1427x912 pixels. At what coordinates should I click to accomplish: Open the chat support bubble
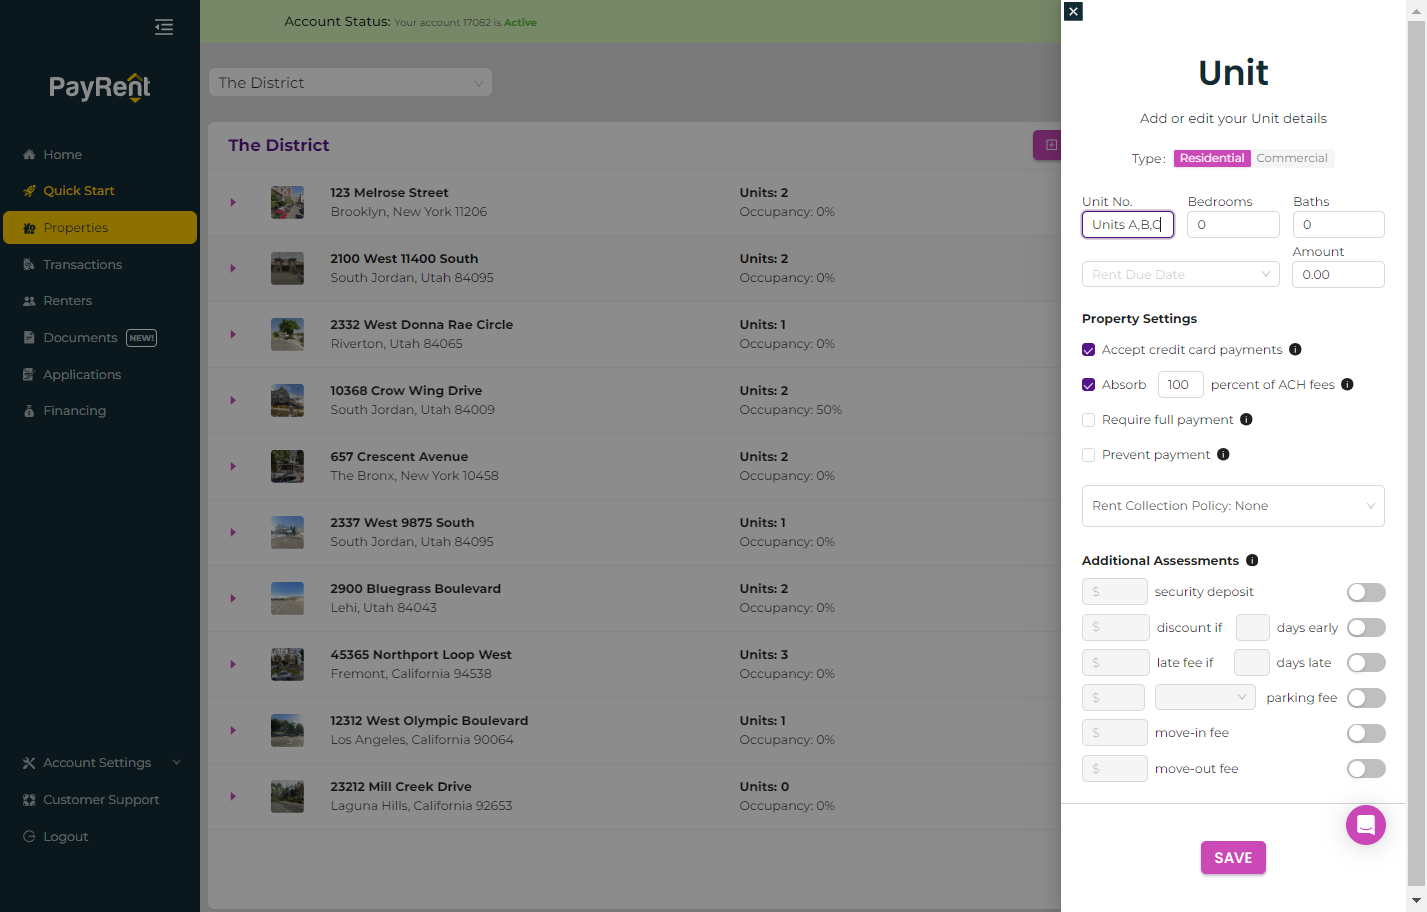(1366, 825)
